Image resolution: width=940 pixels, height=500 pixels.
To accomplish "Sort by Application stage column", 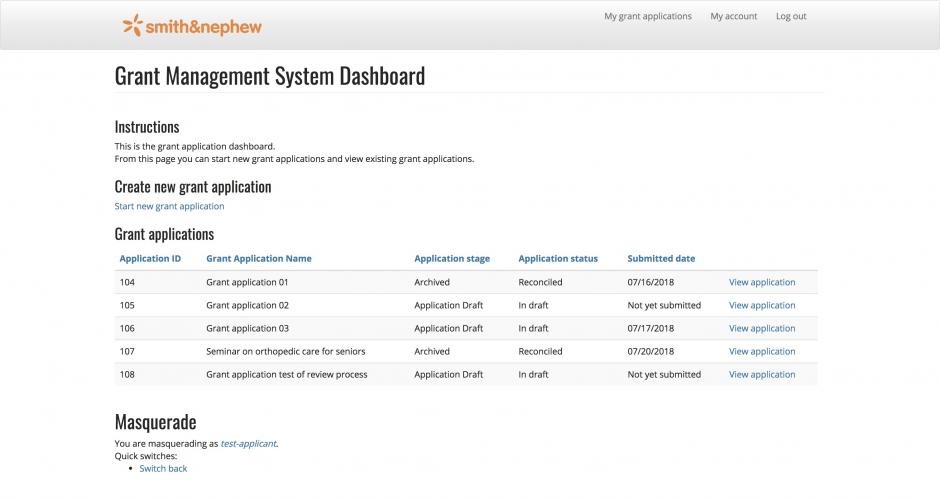I will point(452,258).
